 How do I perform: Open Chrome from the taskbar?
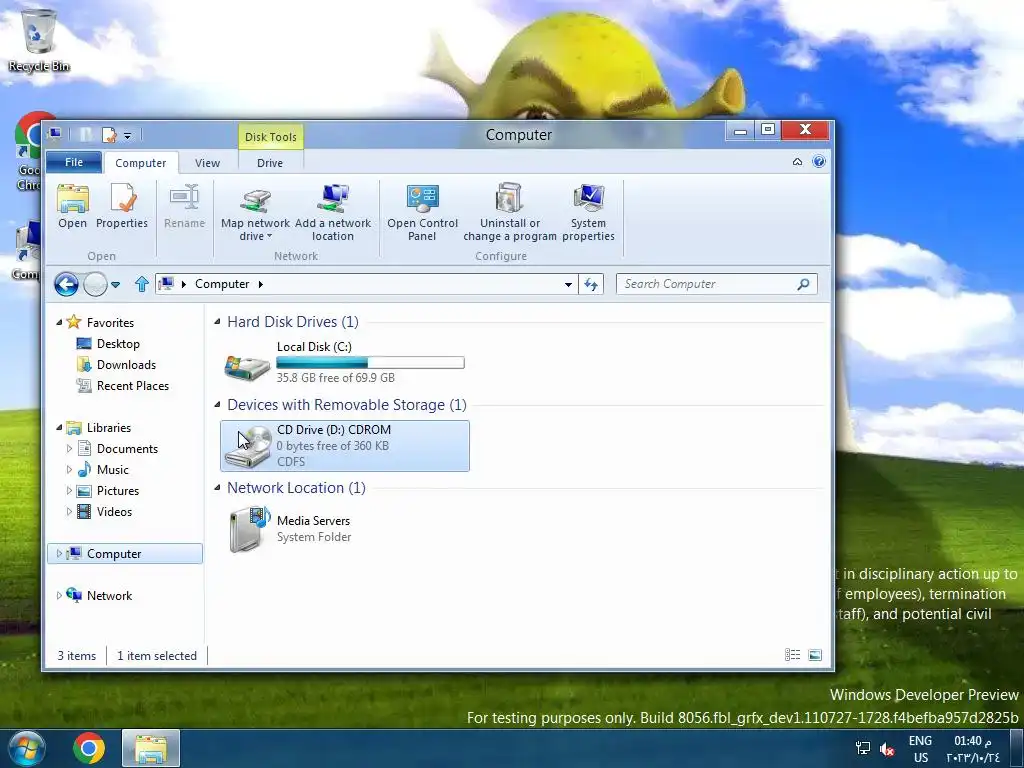point(89,748)
